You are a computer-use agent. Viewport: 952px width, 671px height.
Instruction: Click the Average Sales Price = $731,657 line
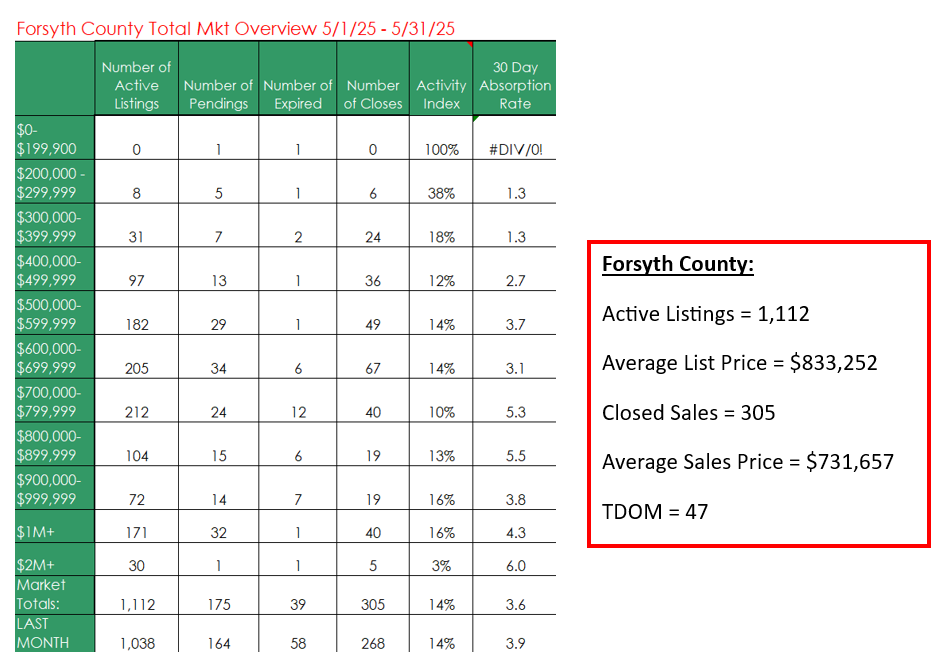(748, 462)
